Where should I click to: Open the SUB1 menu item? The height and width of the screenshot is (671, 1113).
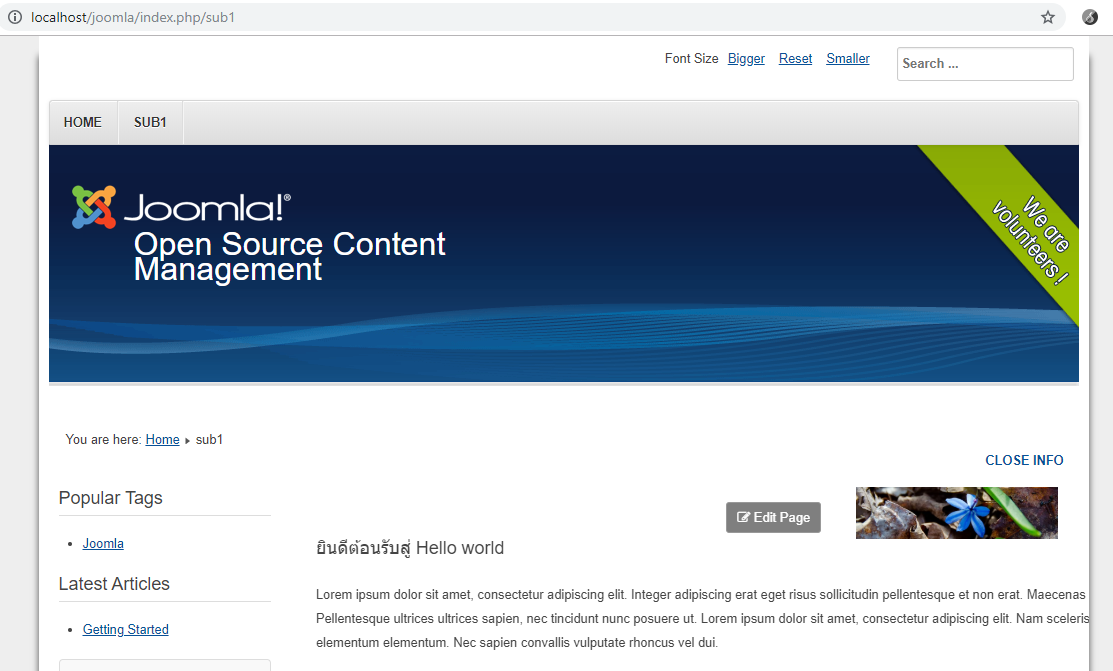[x=150, y=123]
